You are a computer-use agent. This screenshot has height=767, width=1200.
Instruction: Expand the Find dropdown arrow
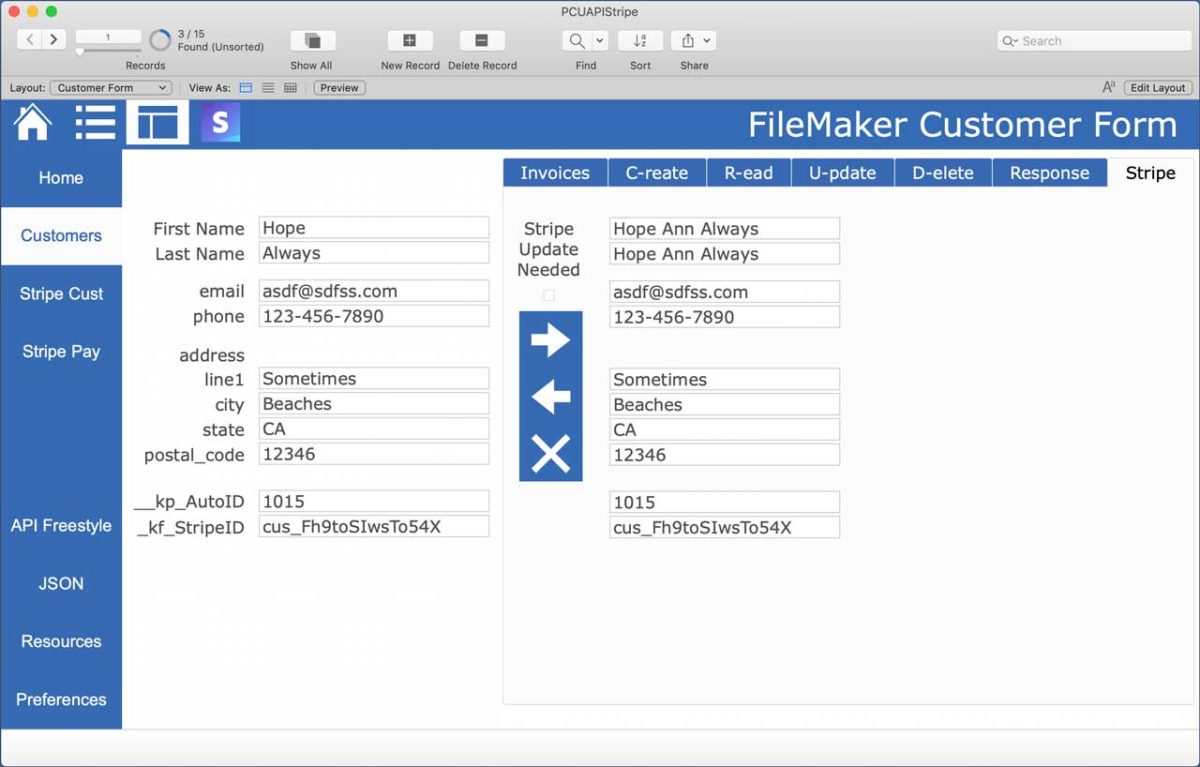click(600, 41)
